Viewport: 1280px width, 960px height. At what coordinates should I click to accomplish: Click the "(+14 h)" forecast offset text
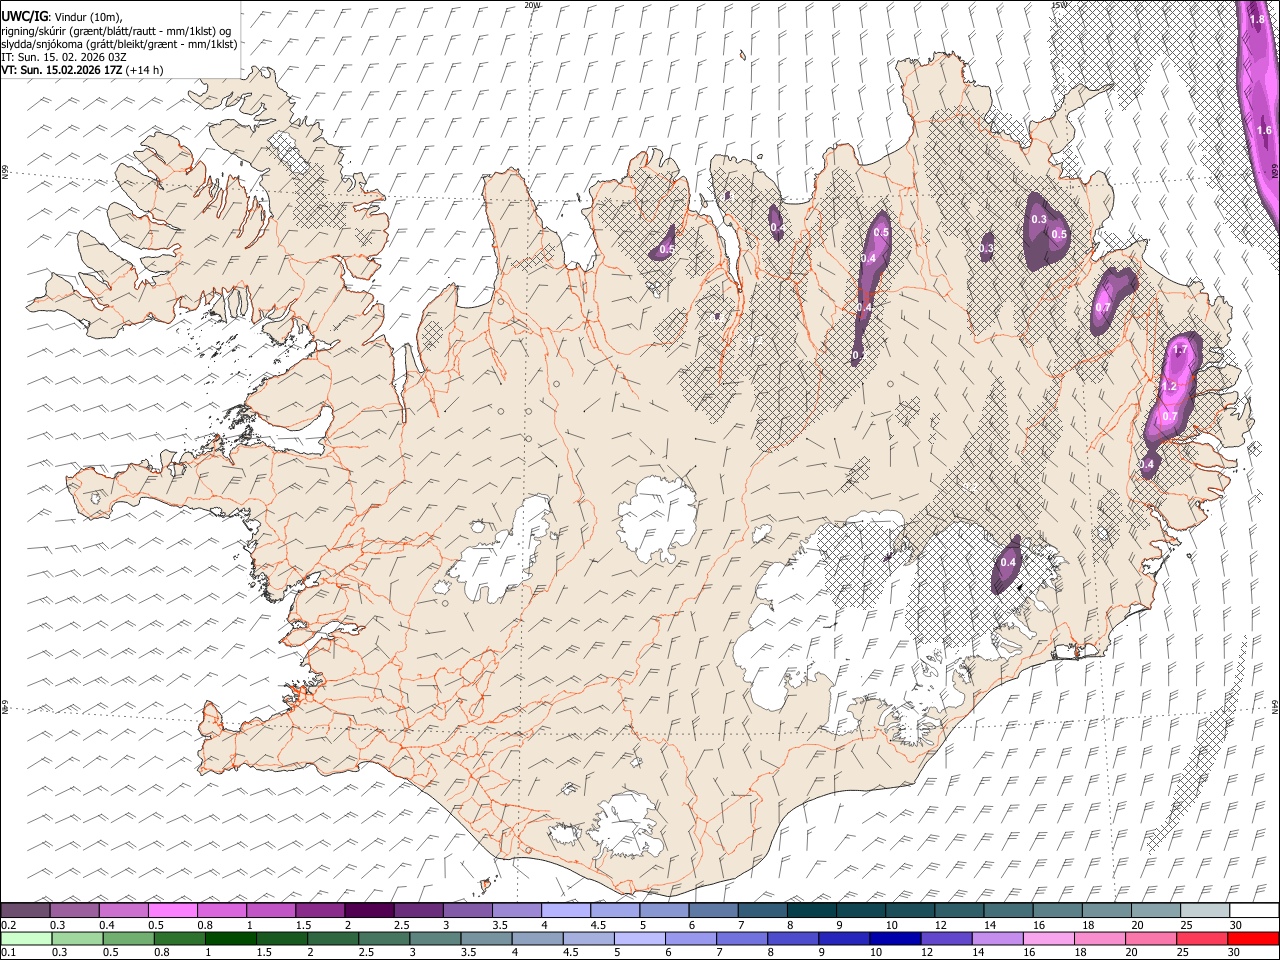pyautogui.click(x=145, y=70)
